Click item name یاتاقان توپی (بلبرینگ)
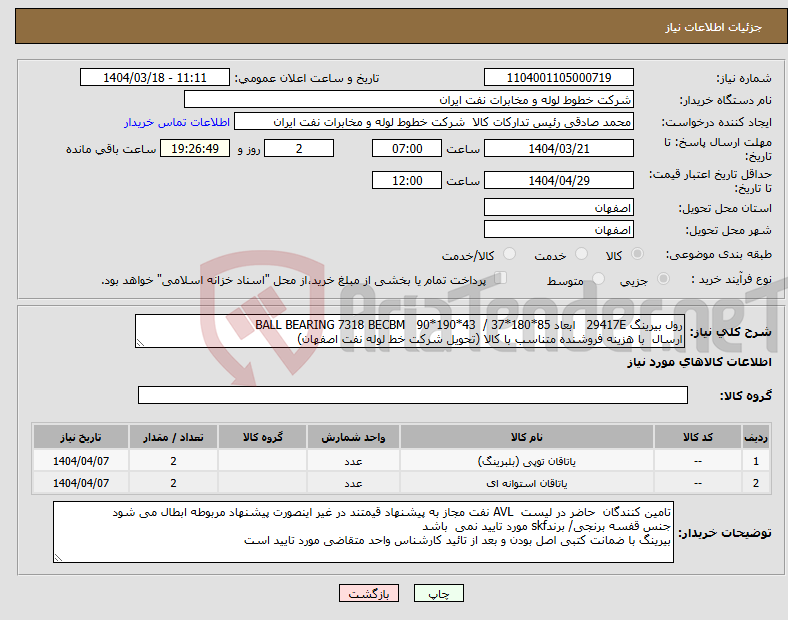 click(x=527, y=461)
